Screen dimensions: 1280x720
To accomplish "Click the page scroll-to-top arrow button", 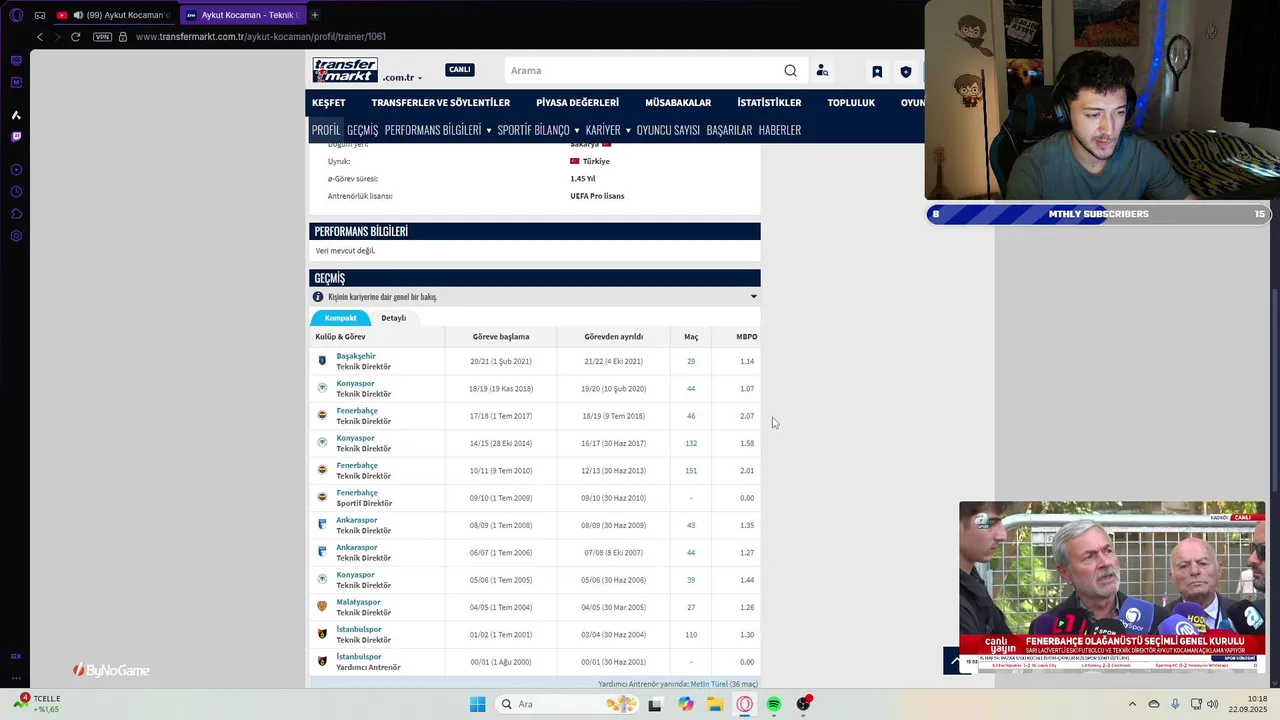I will pos(955,661).
